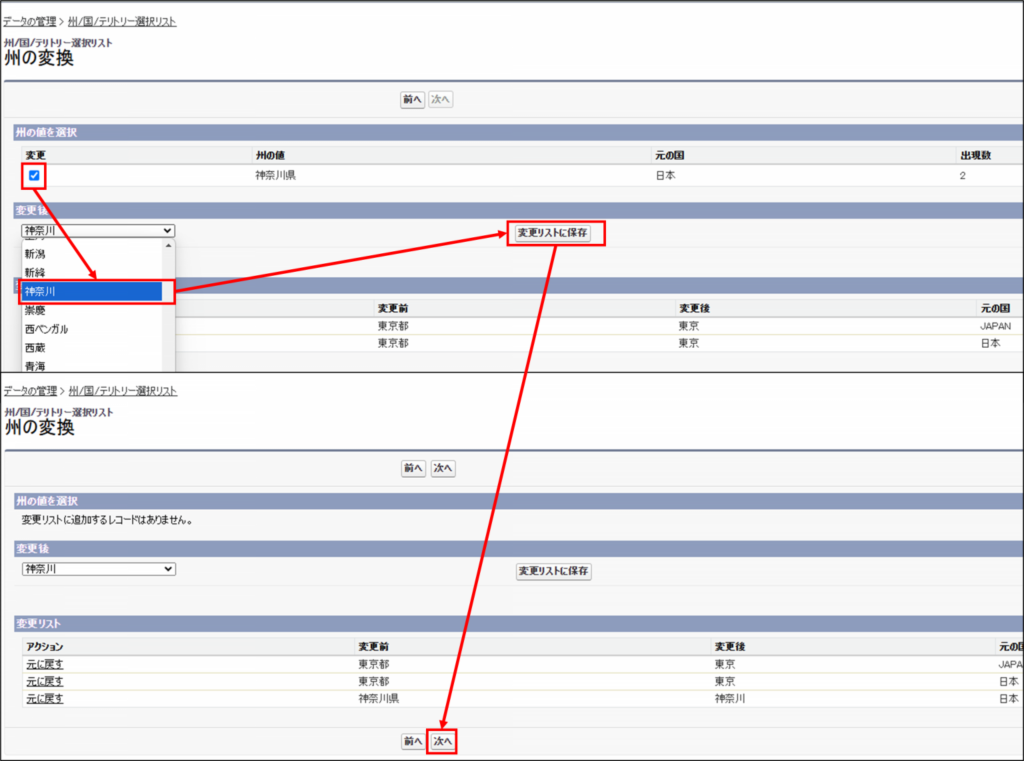The height and width of the screenshot is (761, 1024).
Task: Click 前へ beside the greyed-out 次へ
Action: 412,99
